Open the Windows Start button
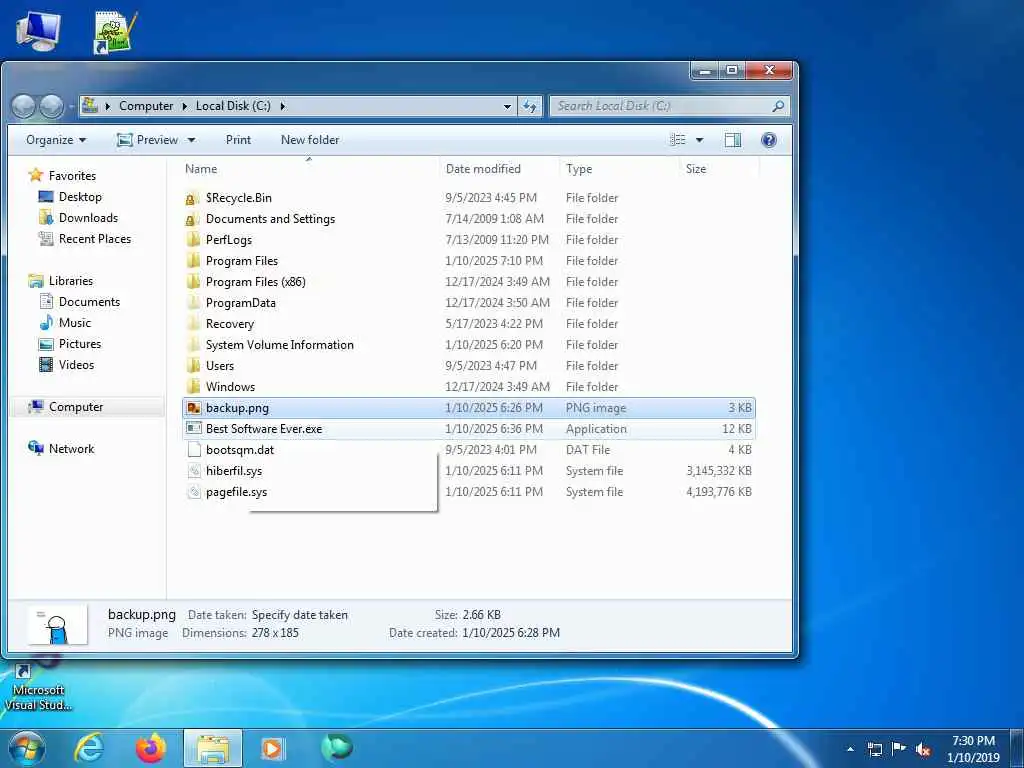The image size is (1024, 768). [27, 748]
